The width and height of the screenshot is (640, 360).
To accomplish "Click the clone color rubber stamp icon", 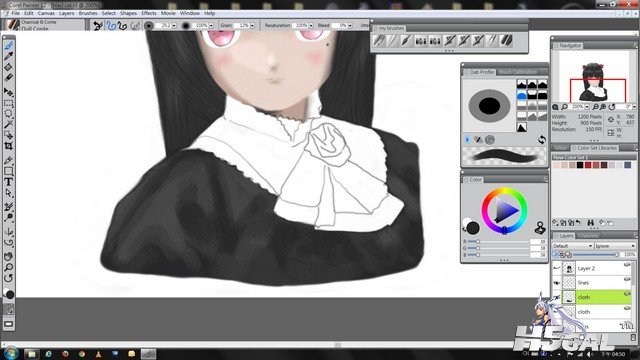I will (x=540, y=228).
